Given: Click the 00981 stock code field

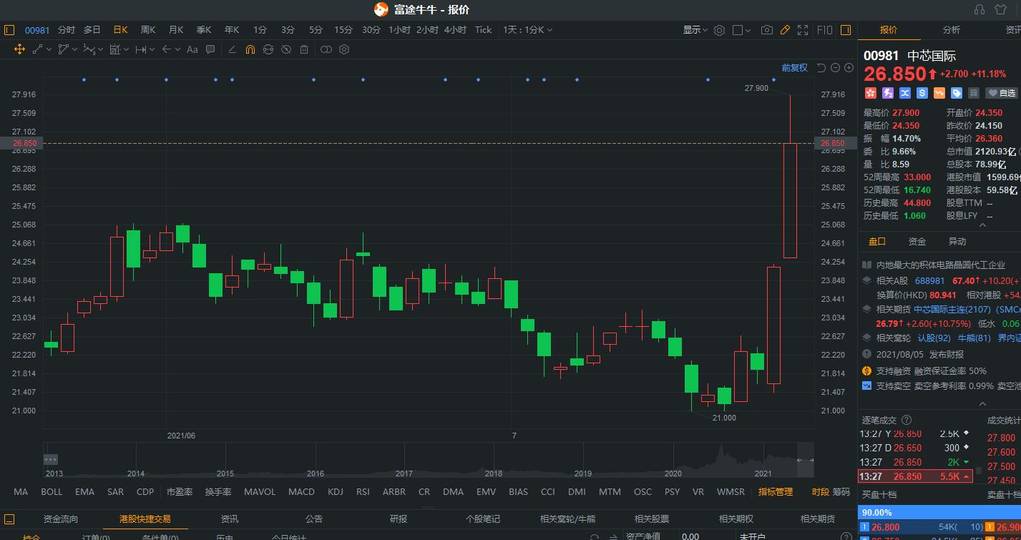Looking at the screenshot, I should click(36, 30).
